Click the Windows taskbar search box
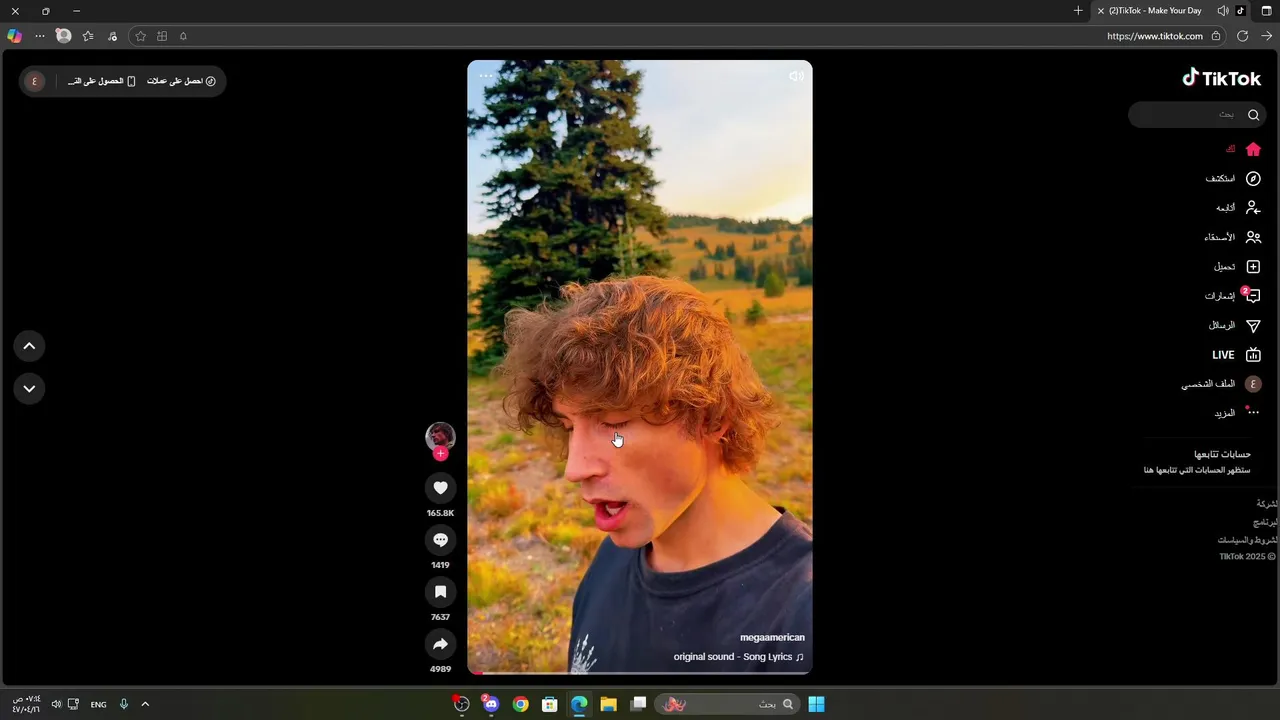The width and height of the screenshot is (1280, 720). (x=728, y=704)
